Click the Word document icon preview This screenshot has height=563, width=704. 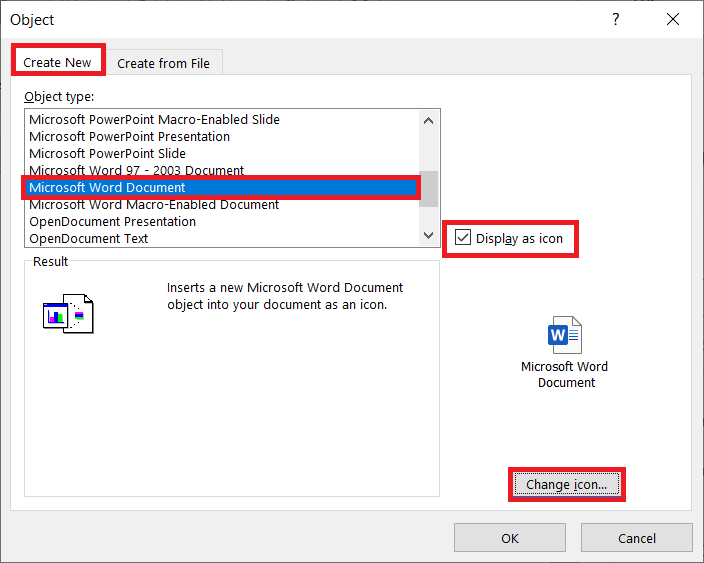tap(565, 335)
